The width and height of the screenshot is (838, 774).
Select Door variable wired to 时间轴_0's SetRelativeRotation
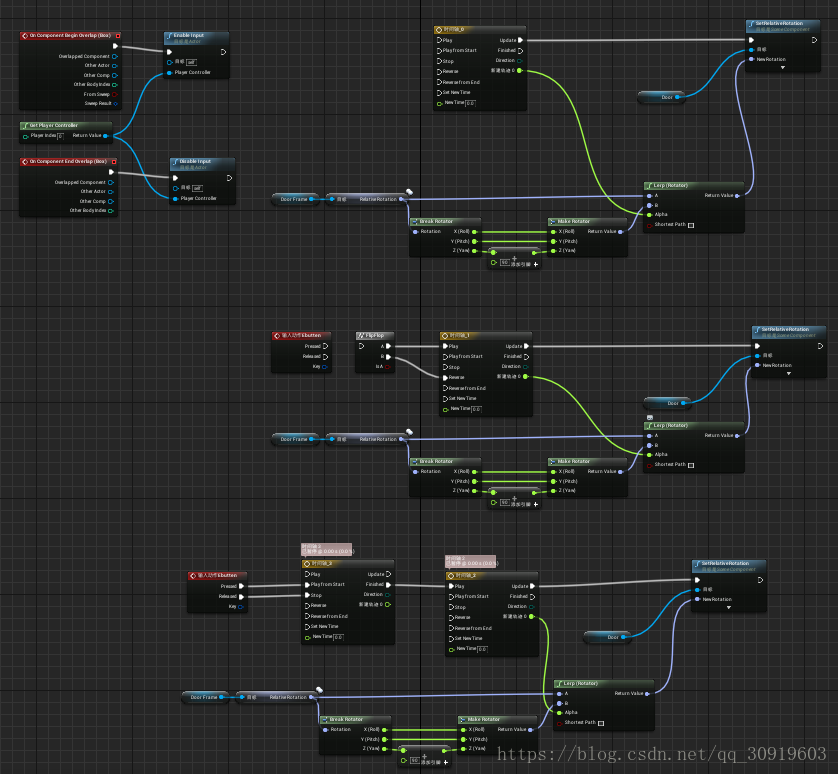click(662, 97)
